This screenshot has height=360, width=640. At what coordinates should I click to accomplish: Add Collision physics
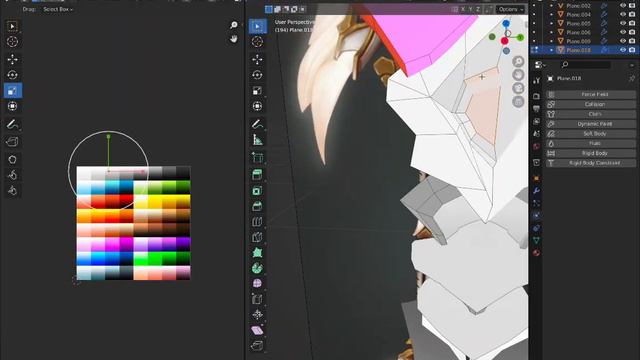[x=591, y=104]
